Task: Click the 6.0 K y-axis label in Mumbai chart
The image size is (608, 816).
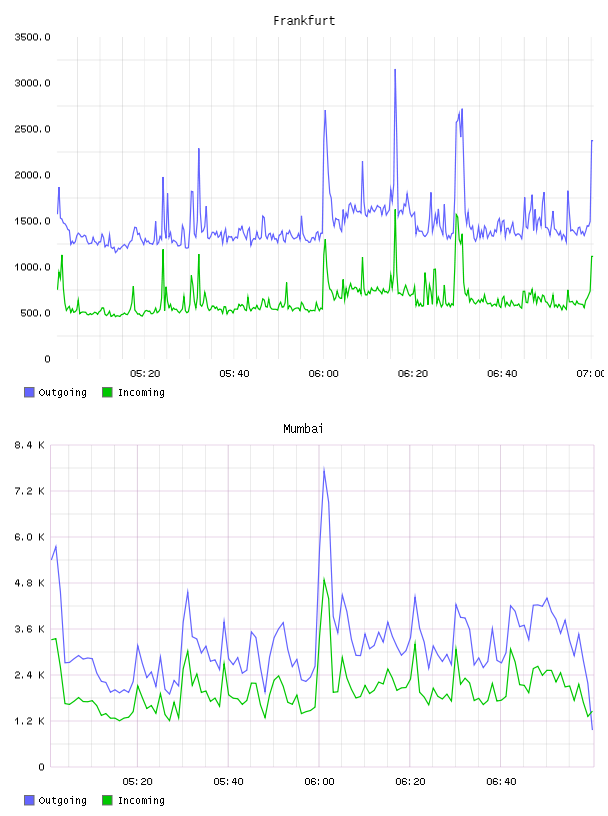Action: (30, 537)
